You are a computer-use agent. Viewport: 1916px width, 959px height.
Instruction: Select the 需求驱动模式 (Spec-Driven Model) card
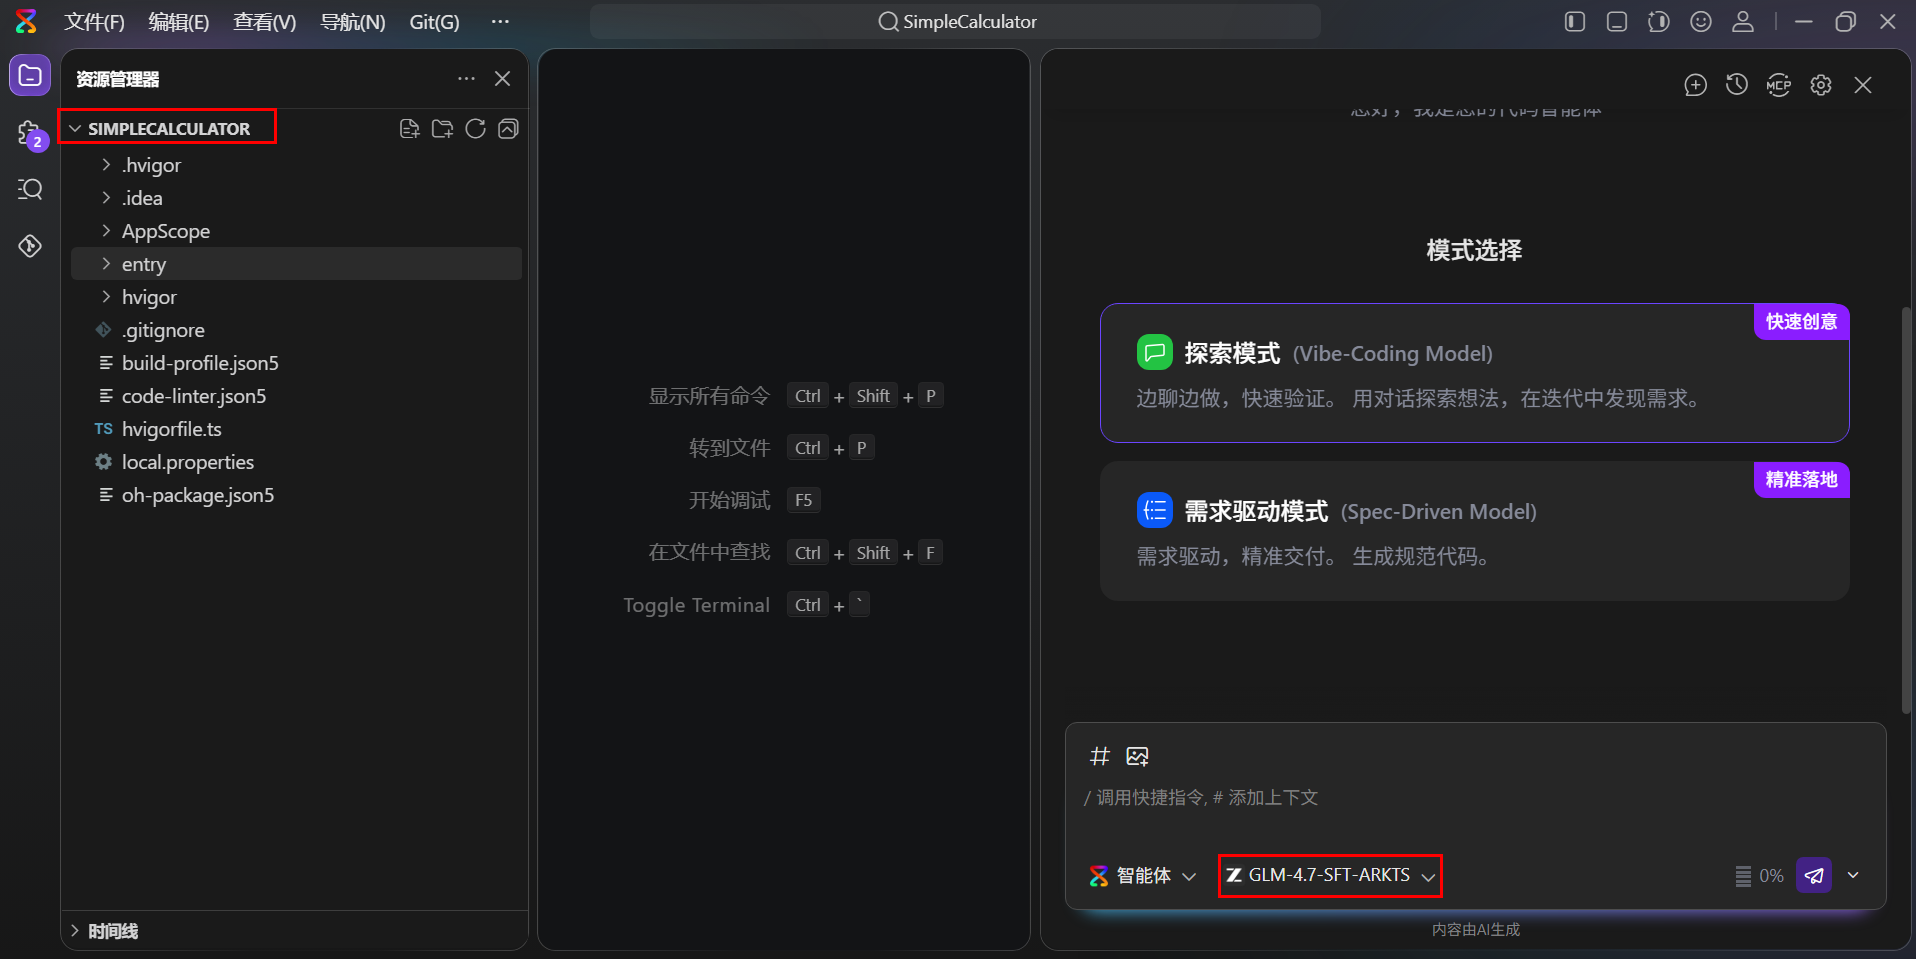coord(1474,531)
